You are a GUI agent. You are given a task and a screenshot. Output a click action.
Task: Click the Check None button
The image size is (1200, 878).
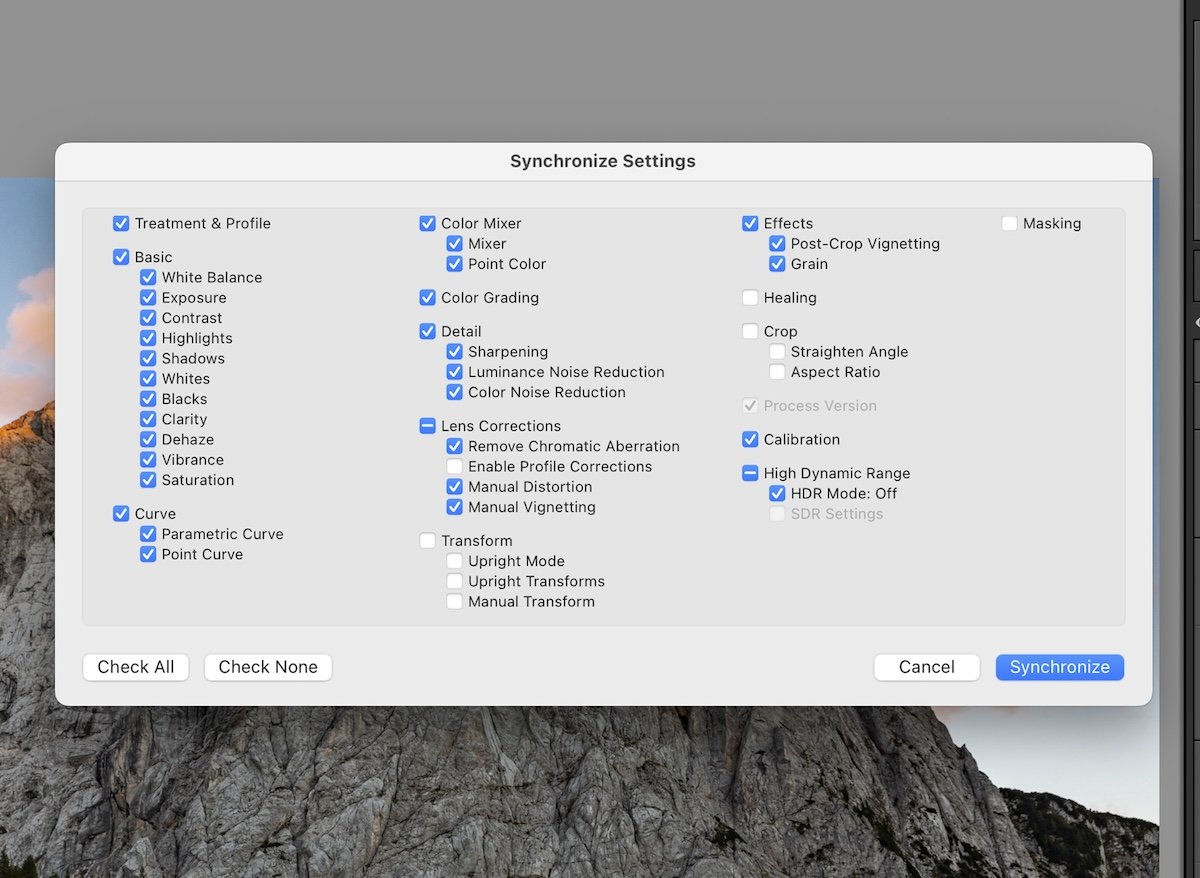267,667
